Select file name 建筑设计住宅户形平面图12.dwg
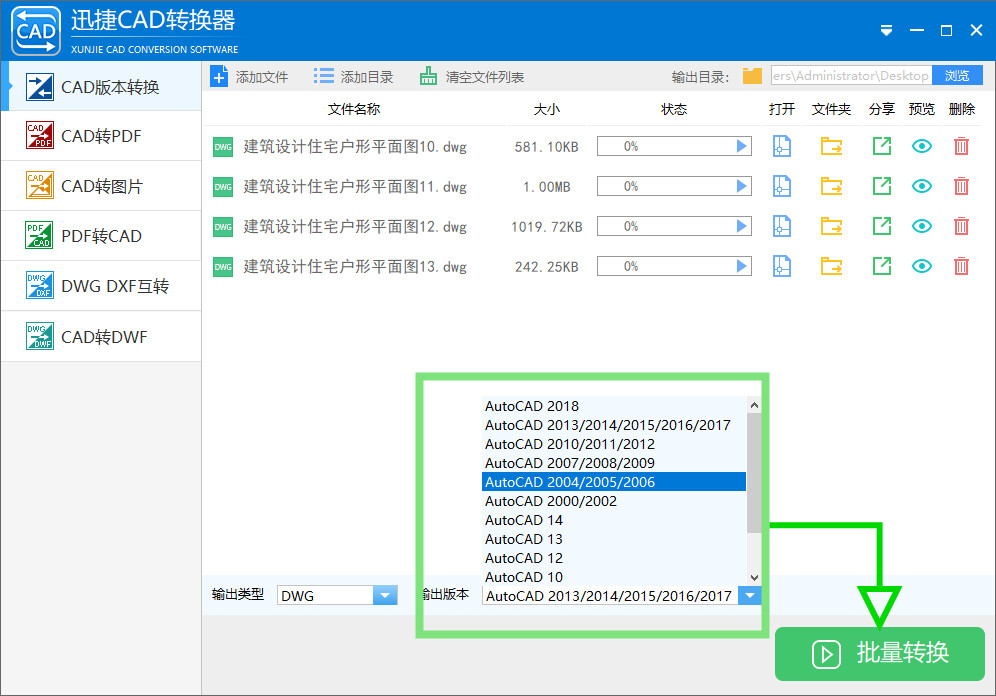This screenshot has height=696, width=996. coord(355,227)
